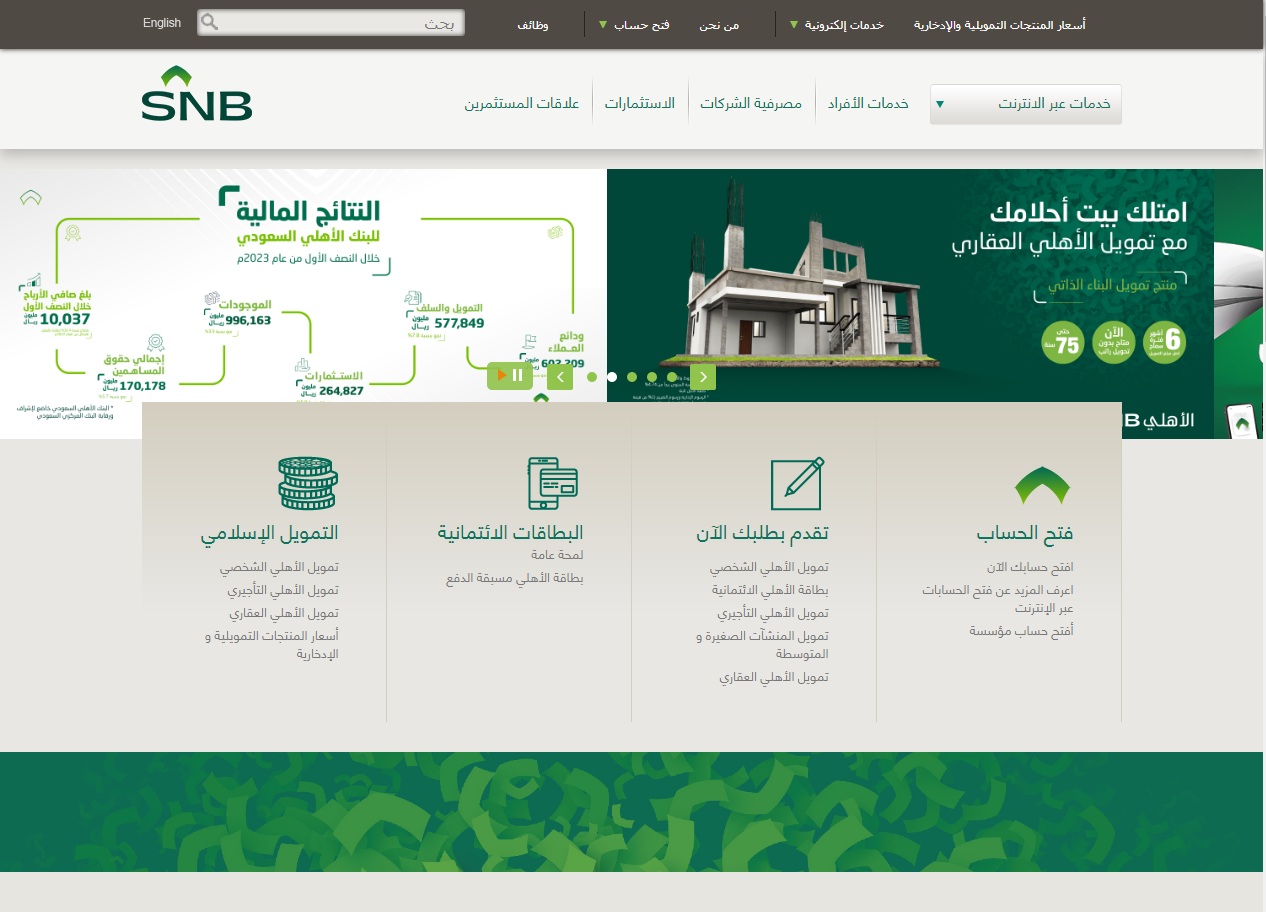
Task: Open the وظائف top-bar item
Action: click(x=532, y=24)
